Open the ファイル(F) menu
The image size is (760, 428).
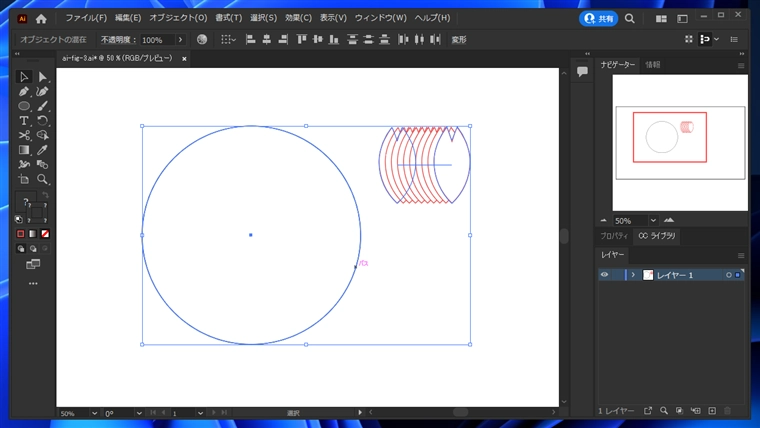point(86,18)
